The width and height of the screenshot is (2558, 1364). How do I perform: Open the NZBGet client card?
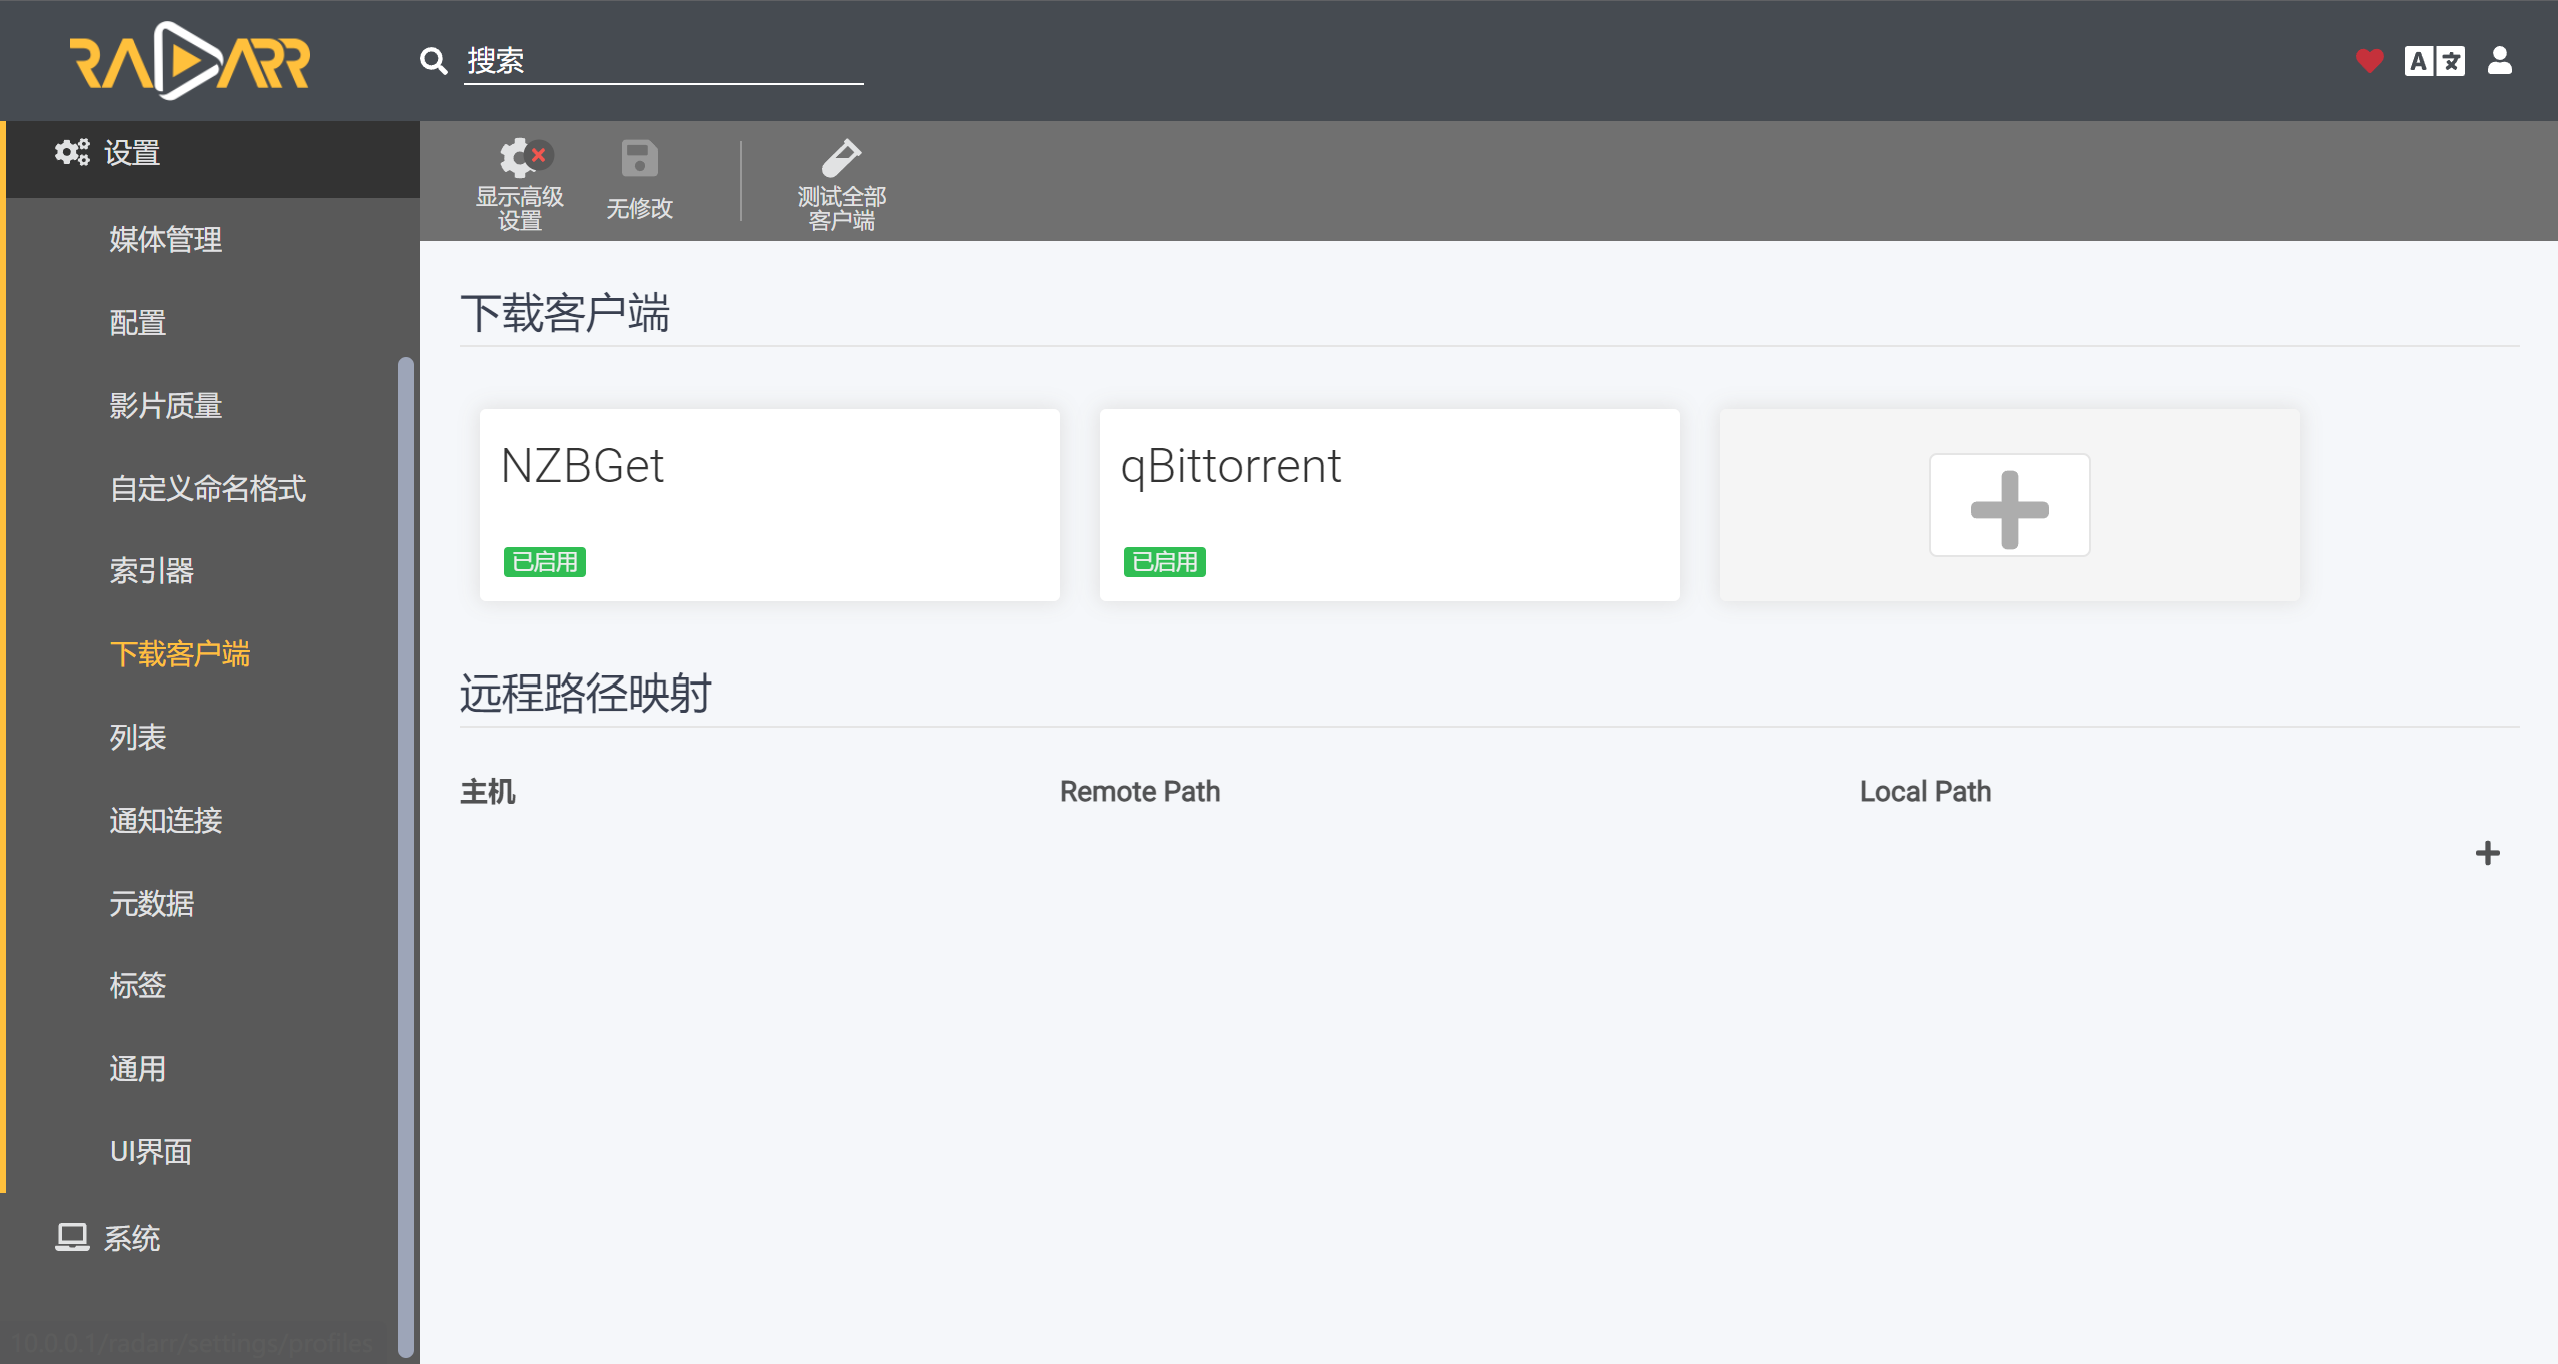[768, 503]
